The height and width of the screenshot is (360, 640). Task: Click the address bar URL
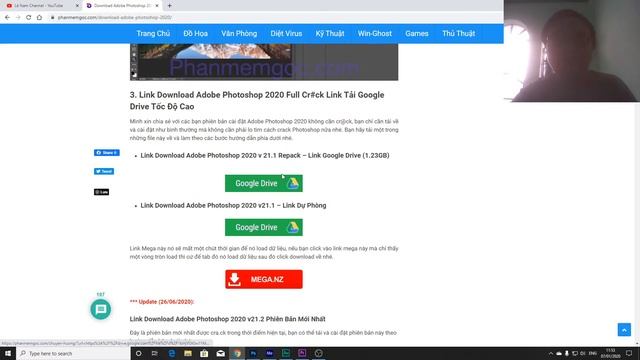115,18
